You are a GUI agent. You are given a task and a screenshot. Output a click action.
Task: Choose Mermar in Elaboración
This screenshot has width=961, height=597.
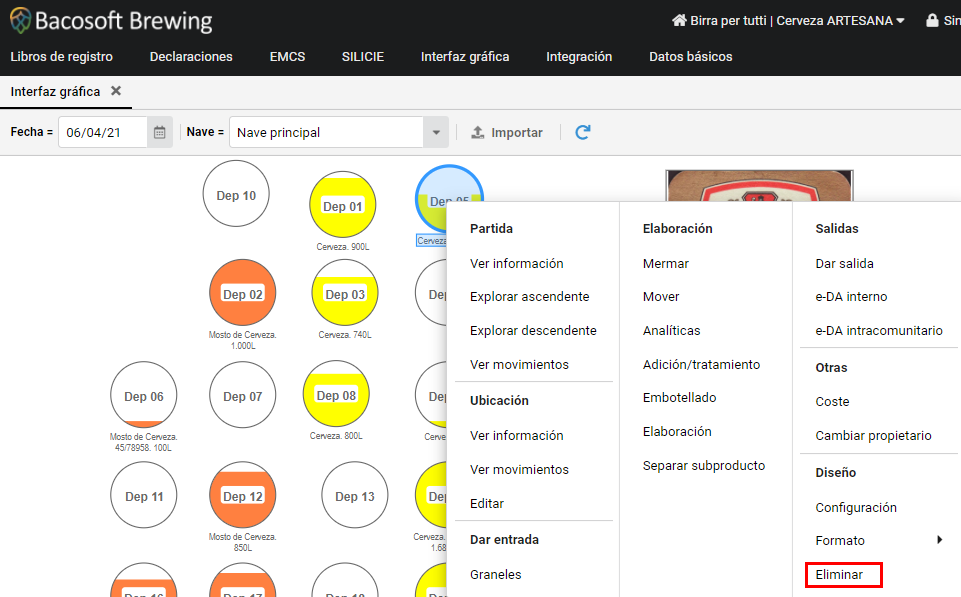coord(666,264)
